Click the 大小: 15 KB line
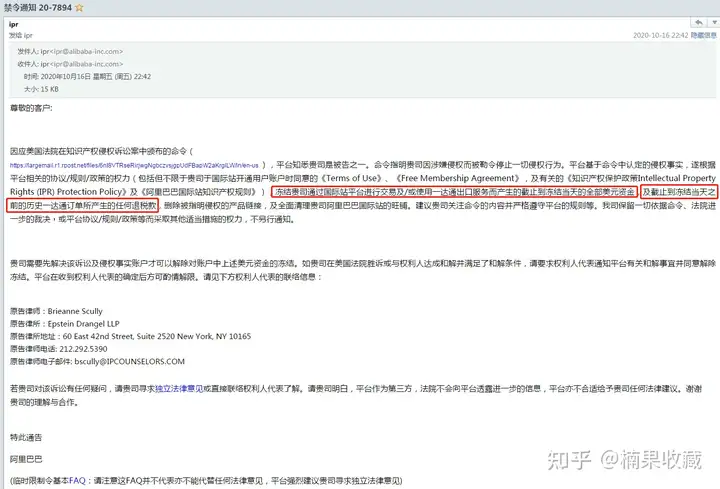This screenshot has height=489, width=720. (41, 89)
